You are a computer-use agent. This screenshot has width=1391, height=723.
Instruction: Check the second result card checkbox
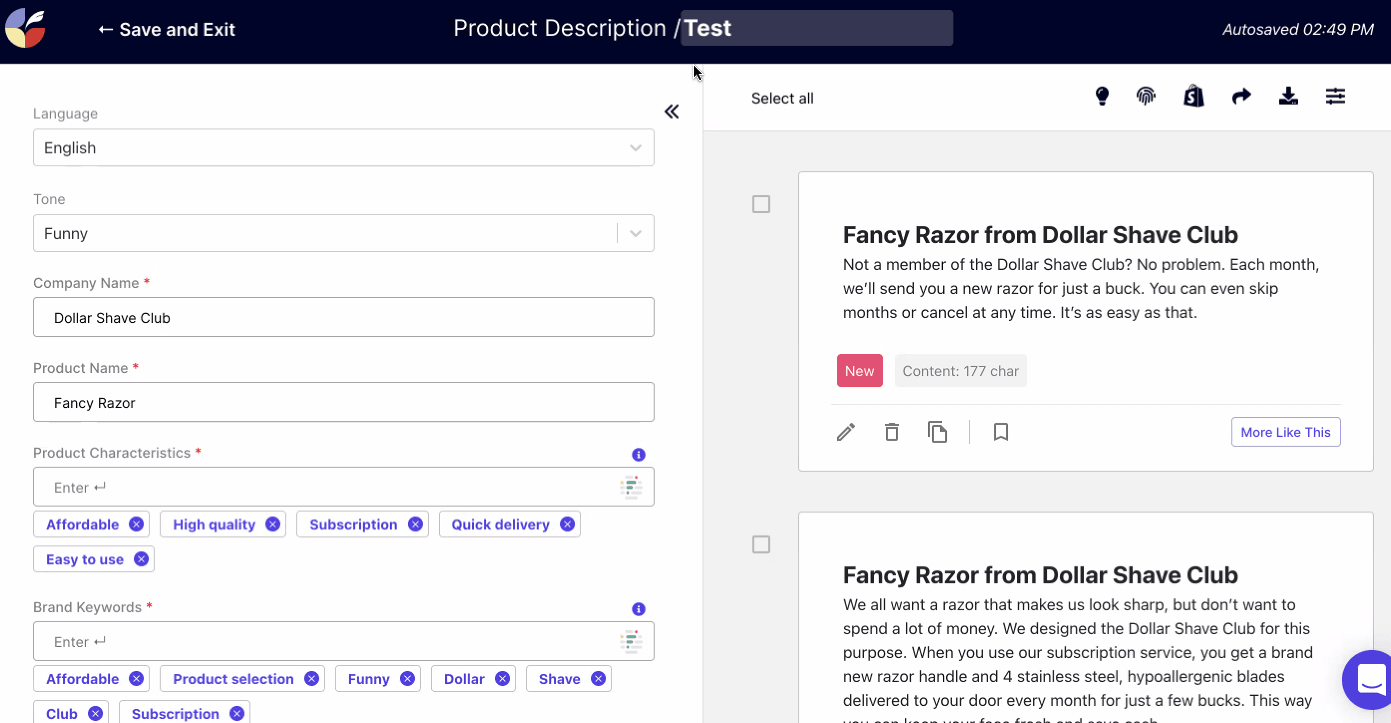[761, 544]
